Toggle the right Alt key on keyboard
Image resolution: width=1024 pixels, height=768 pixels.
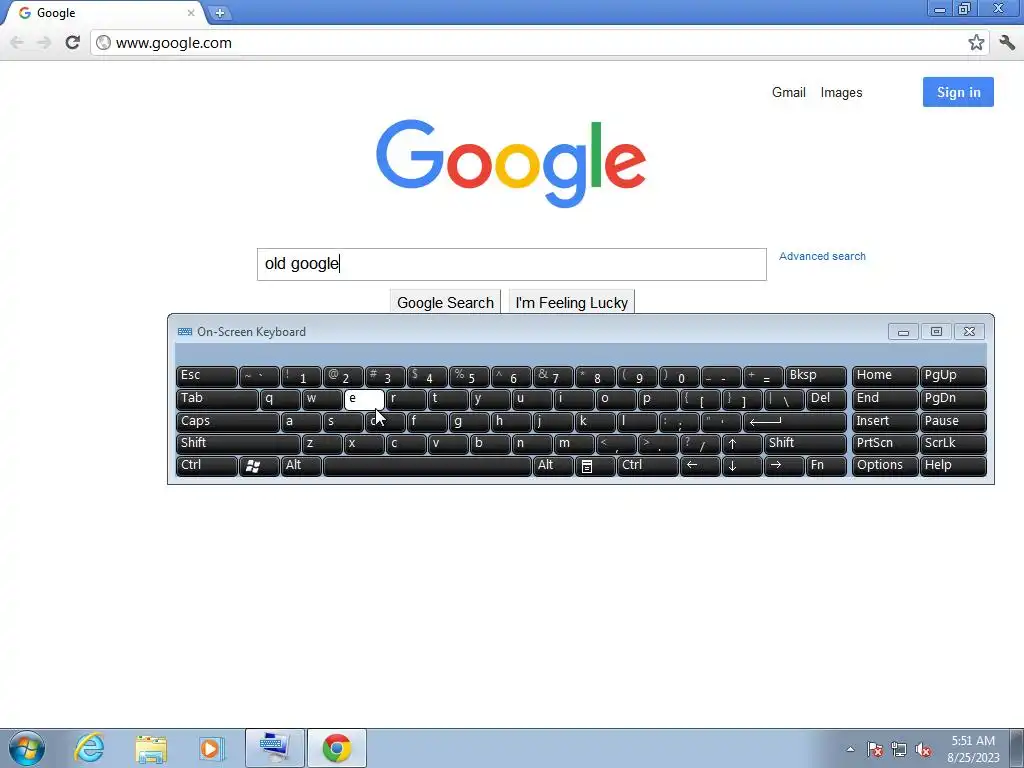click(552, 466)
